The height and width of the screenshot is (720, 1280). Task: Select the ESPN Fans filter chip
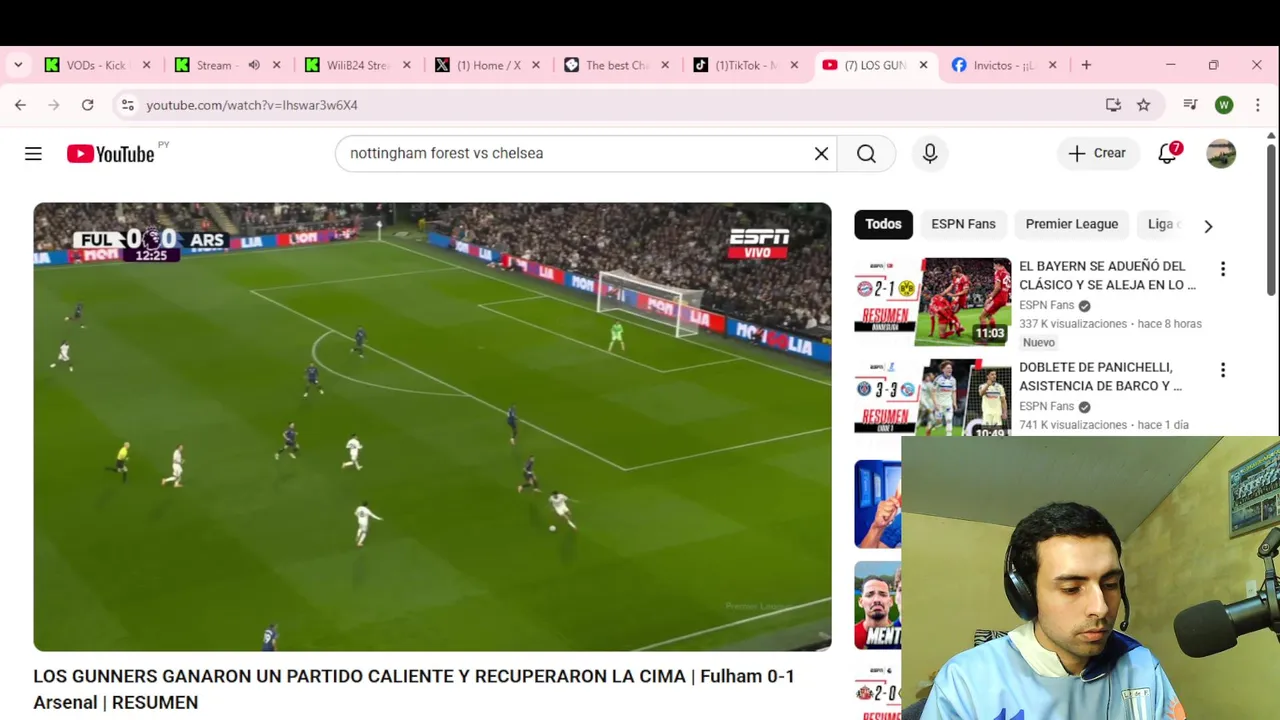click(963, 224)
